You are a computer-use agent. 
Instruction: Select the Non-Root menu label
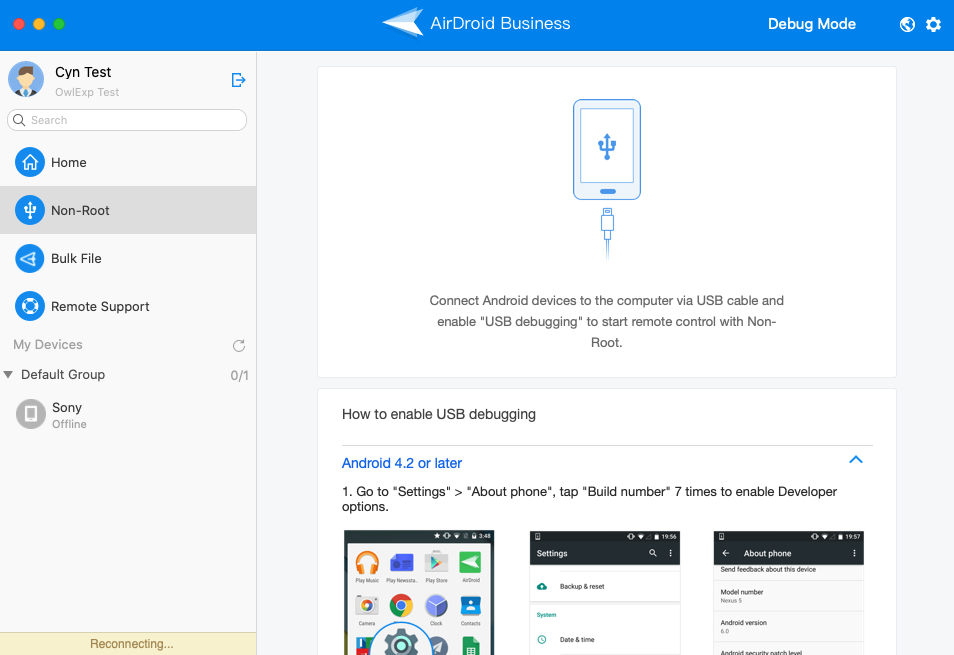[80, 210]
